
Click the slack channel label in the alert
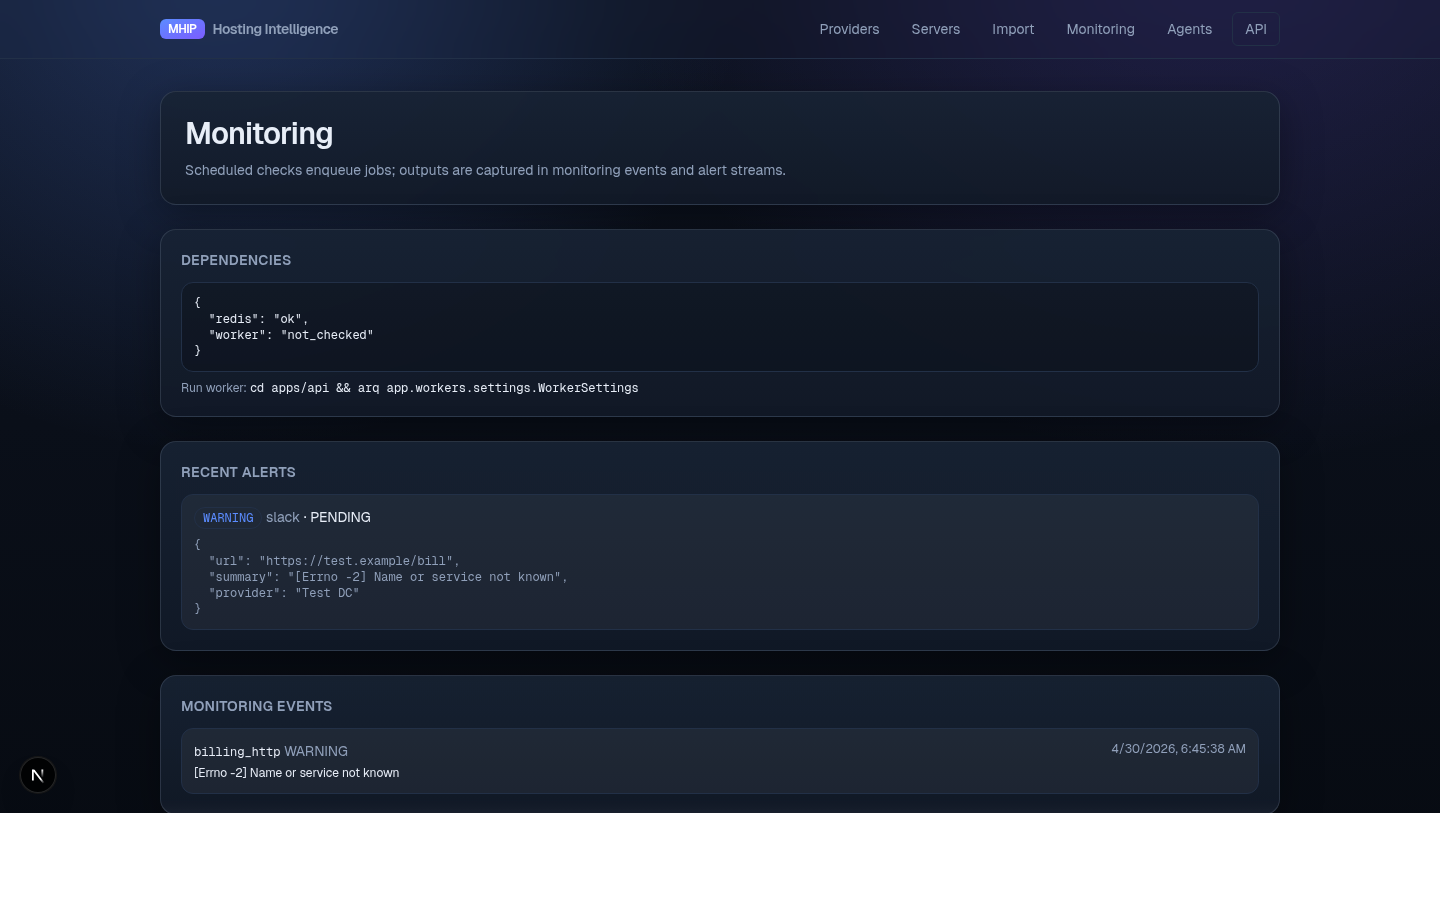[282, 518]
